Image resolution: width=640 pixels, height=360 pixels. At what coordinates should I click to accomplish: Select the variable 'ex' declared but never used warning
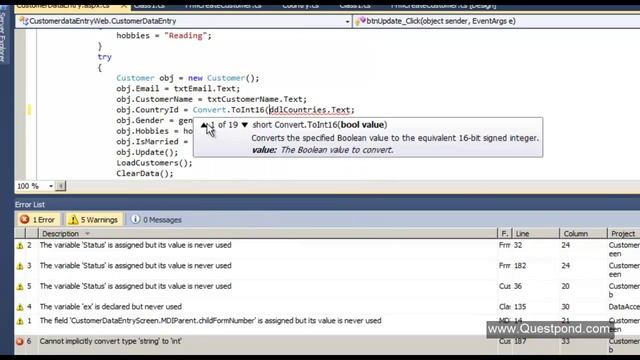point(327,307)
